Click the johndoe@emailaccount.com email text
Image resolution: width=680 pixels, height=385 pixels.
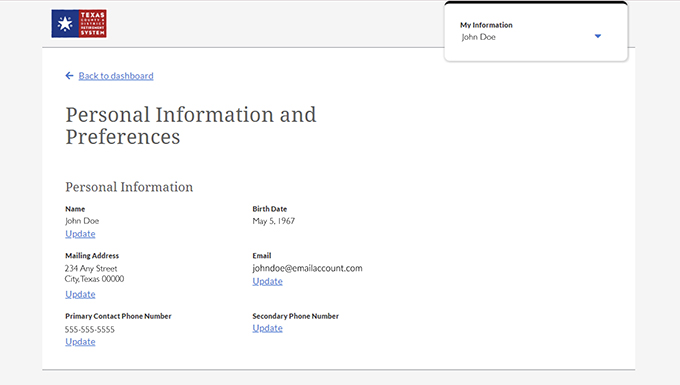coord(307,268)
